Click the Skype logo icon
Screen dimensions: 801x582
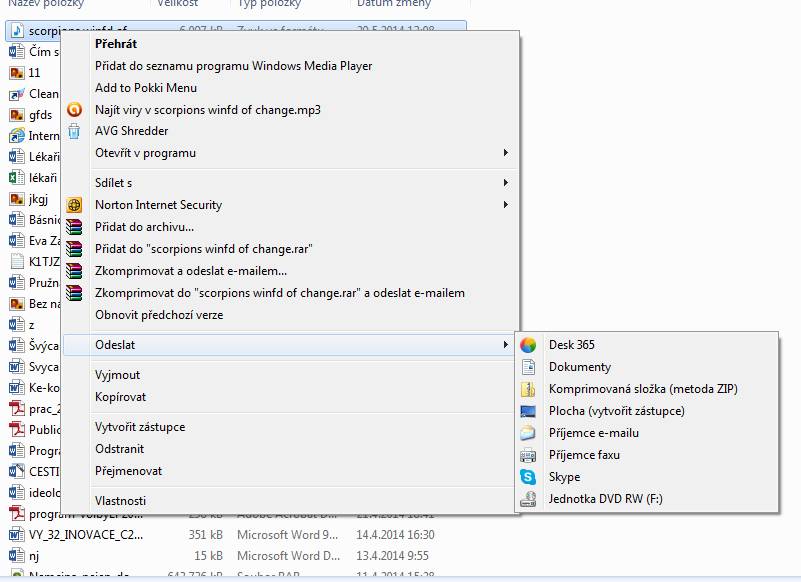pyautogui.click(x=528, y=477)
